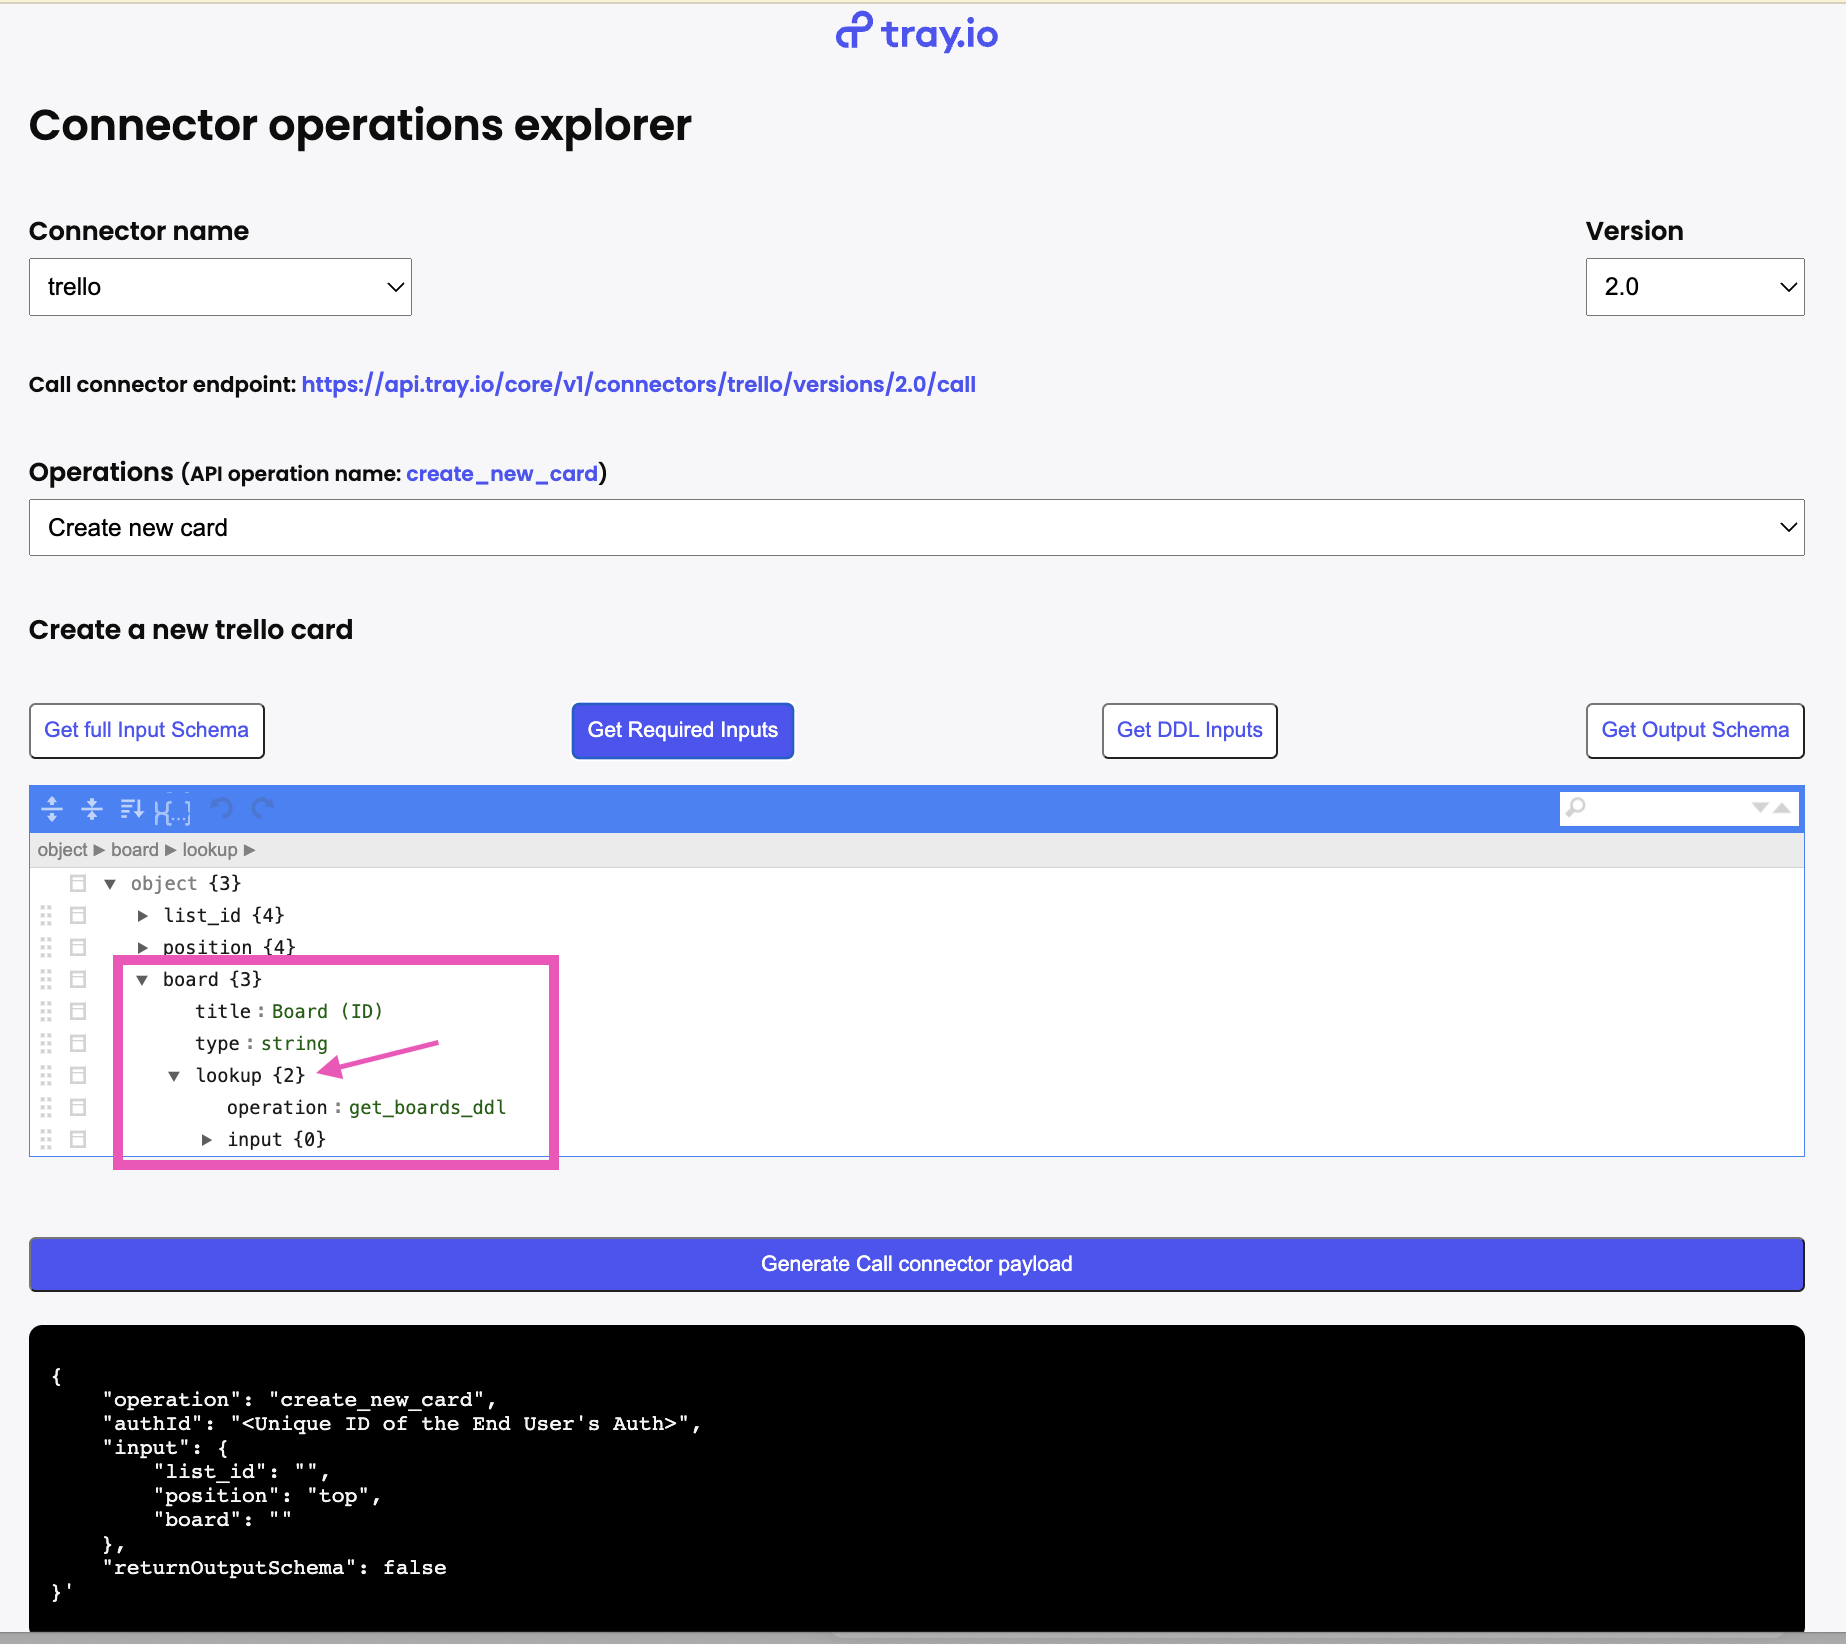Click the previous-match up triangle in search
Viewport: 1846px width, 1644px height.
tap(1784, 808)
